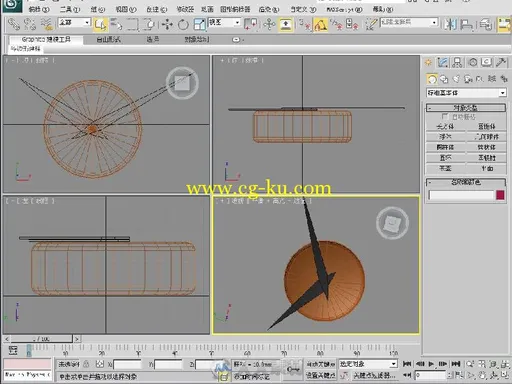The image size is (512, 384).
Task: Switch to the Graphite Modeling Tools tab
Action: 46,39
